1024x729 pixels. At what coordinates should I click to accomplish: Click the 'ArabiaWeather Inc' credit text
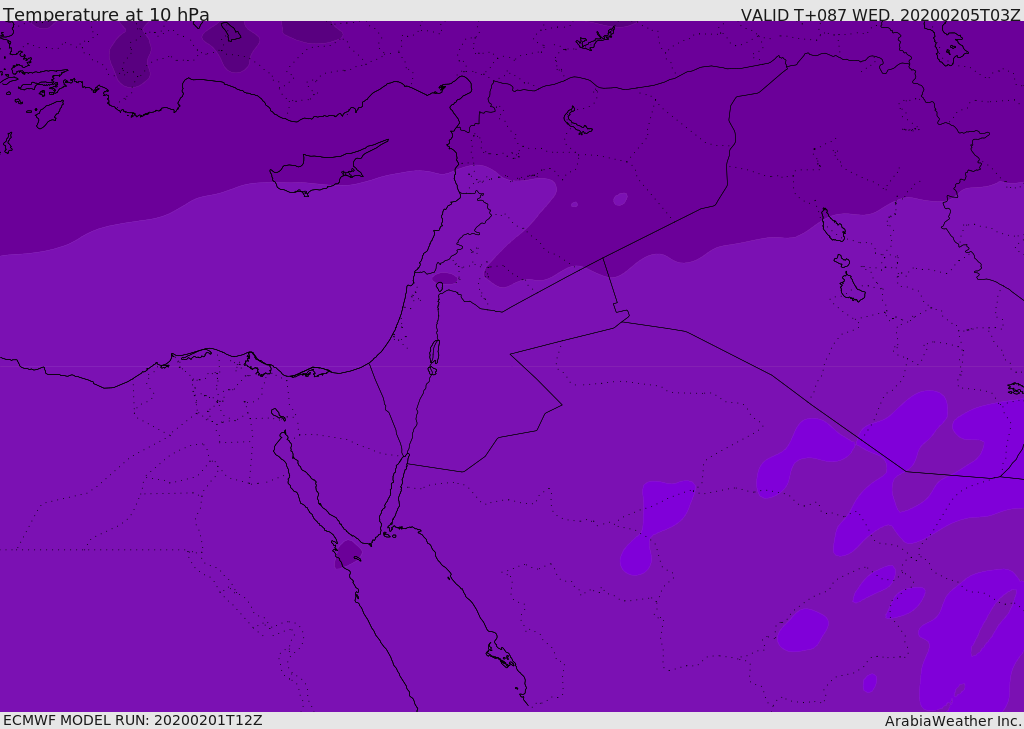[952, 721]
